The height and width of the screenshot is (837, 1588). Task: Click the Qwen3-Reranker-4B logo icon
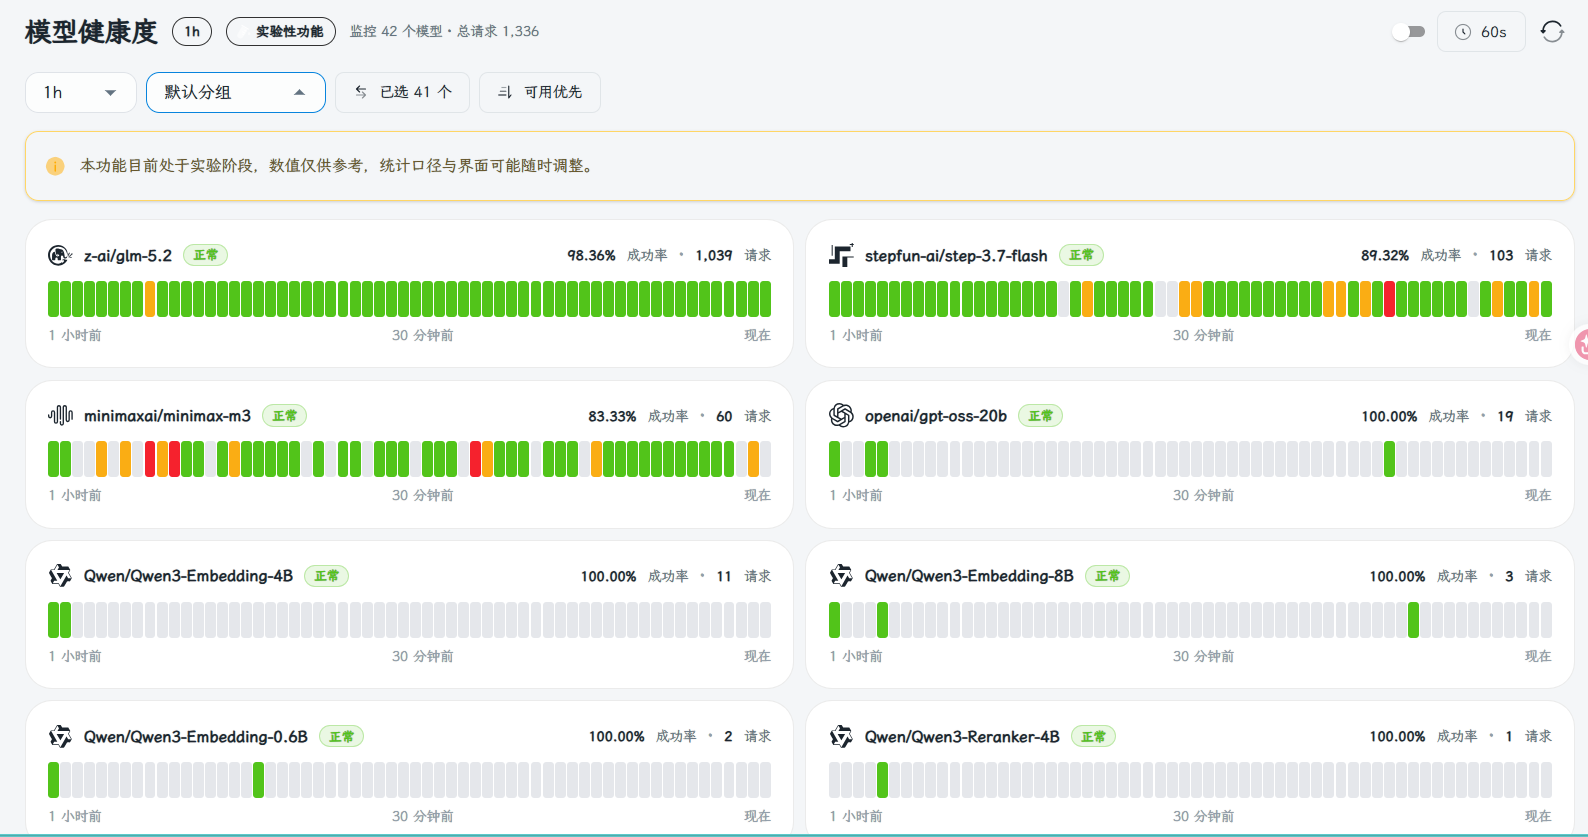(841, 736)
